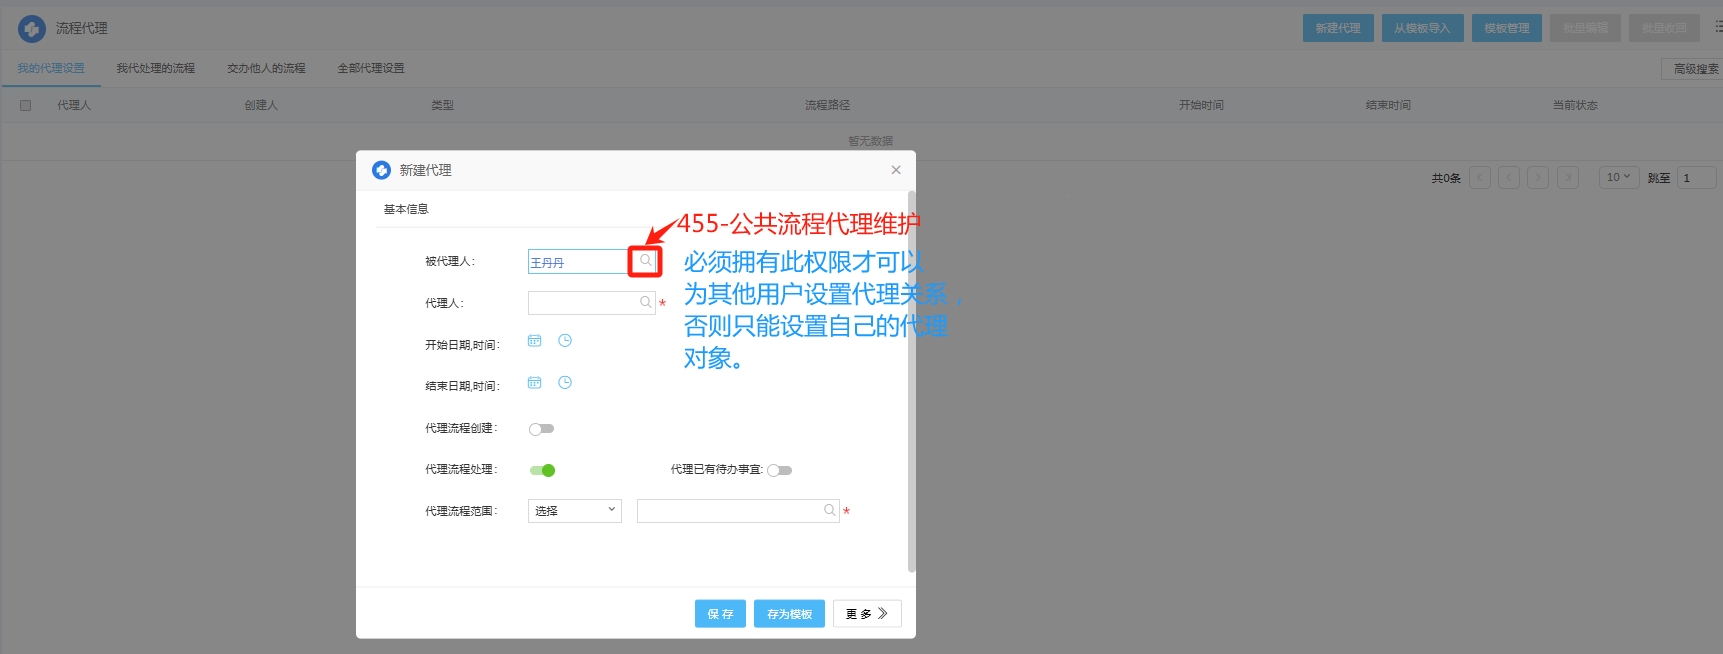Toggle 代理已有待办事宜 switch on

coord(779,470)
